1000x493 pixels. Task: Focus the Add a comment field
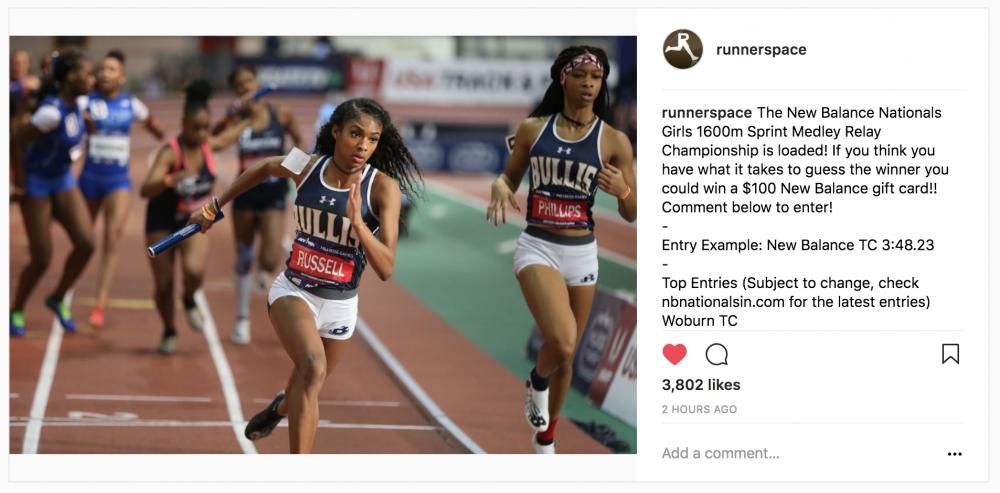[797, 453]
